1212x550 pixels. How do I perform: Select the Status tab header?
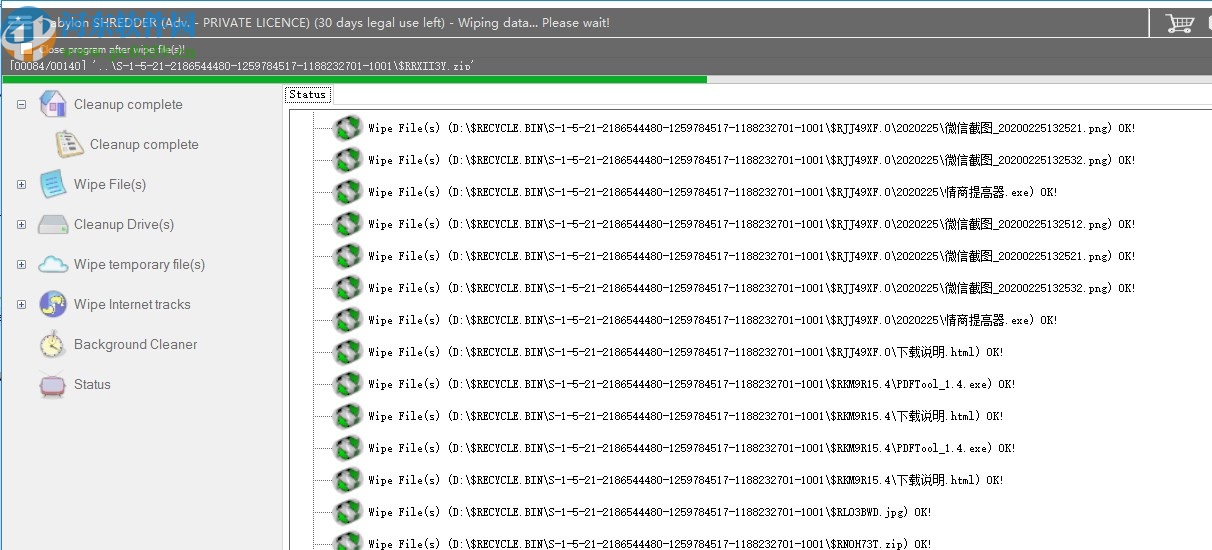pos(308,94)
